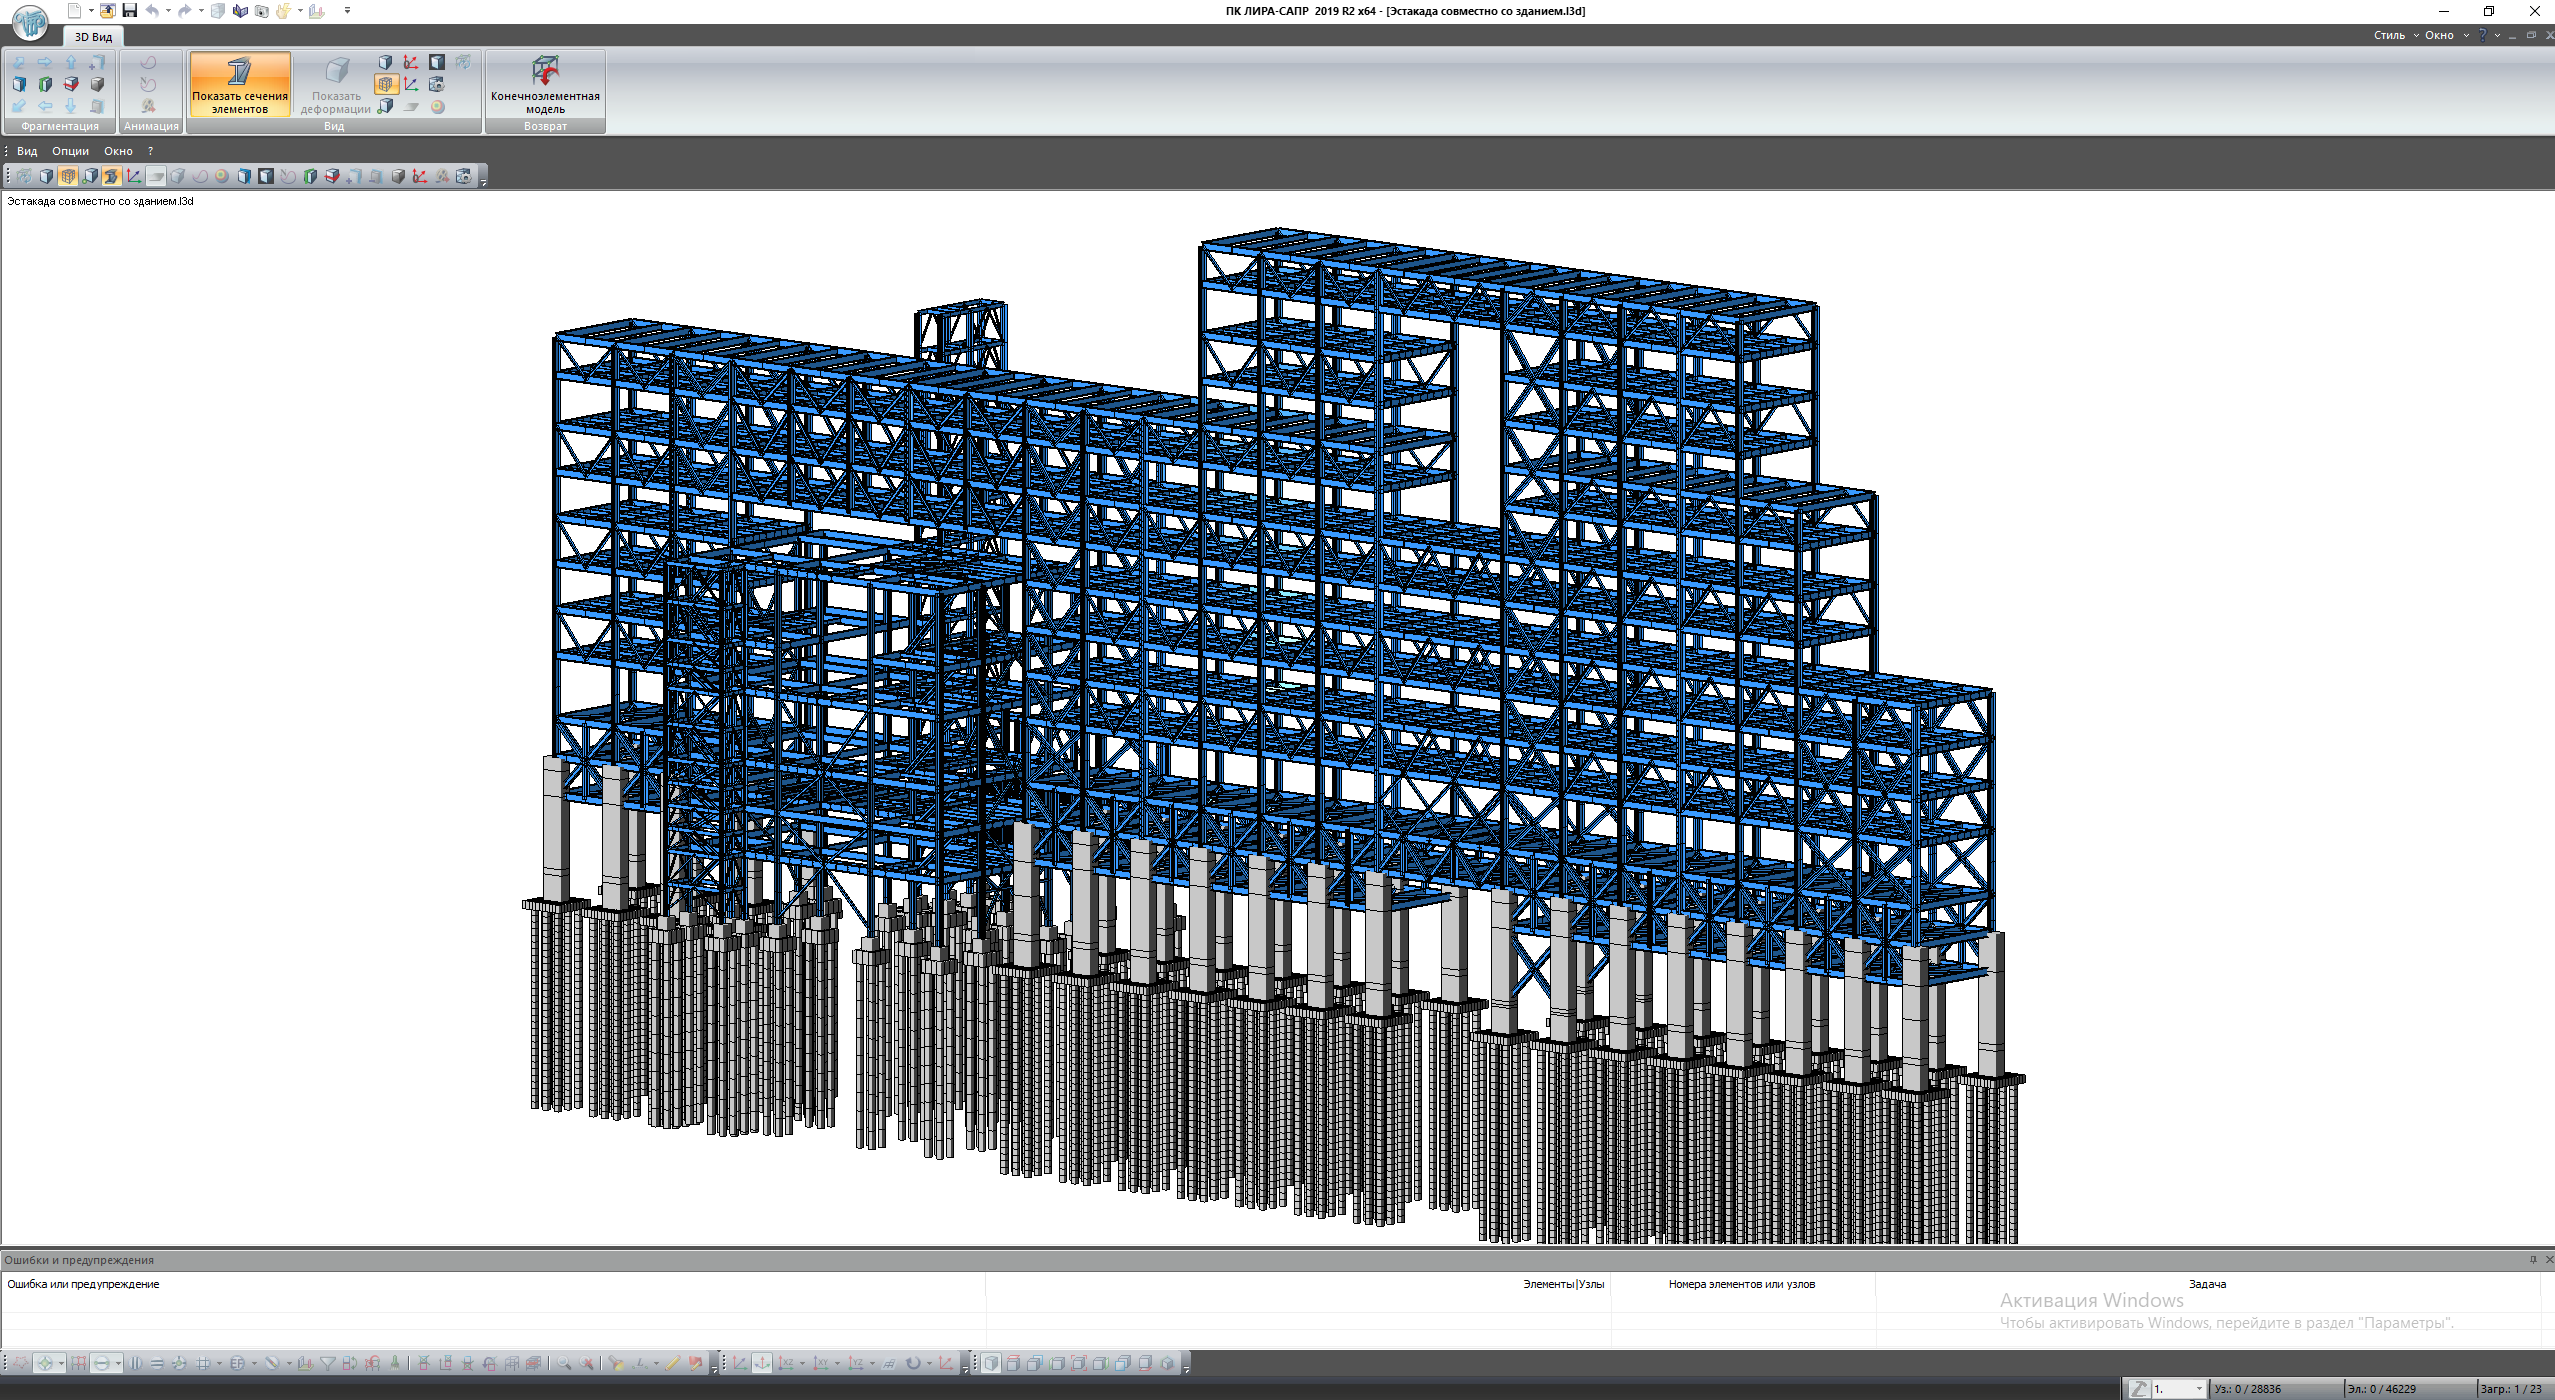Image resolution: width=2555 pixels, height=1400 pixels.
Task: Click the Ошибка или предупреждение column header
Action: point(83,1284)
